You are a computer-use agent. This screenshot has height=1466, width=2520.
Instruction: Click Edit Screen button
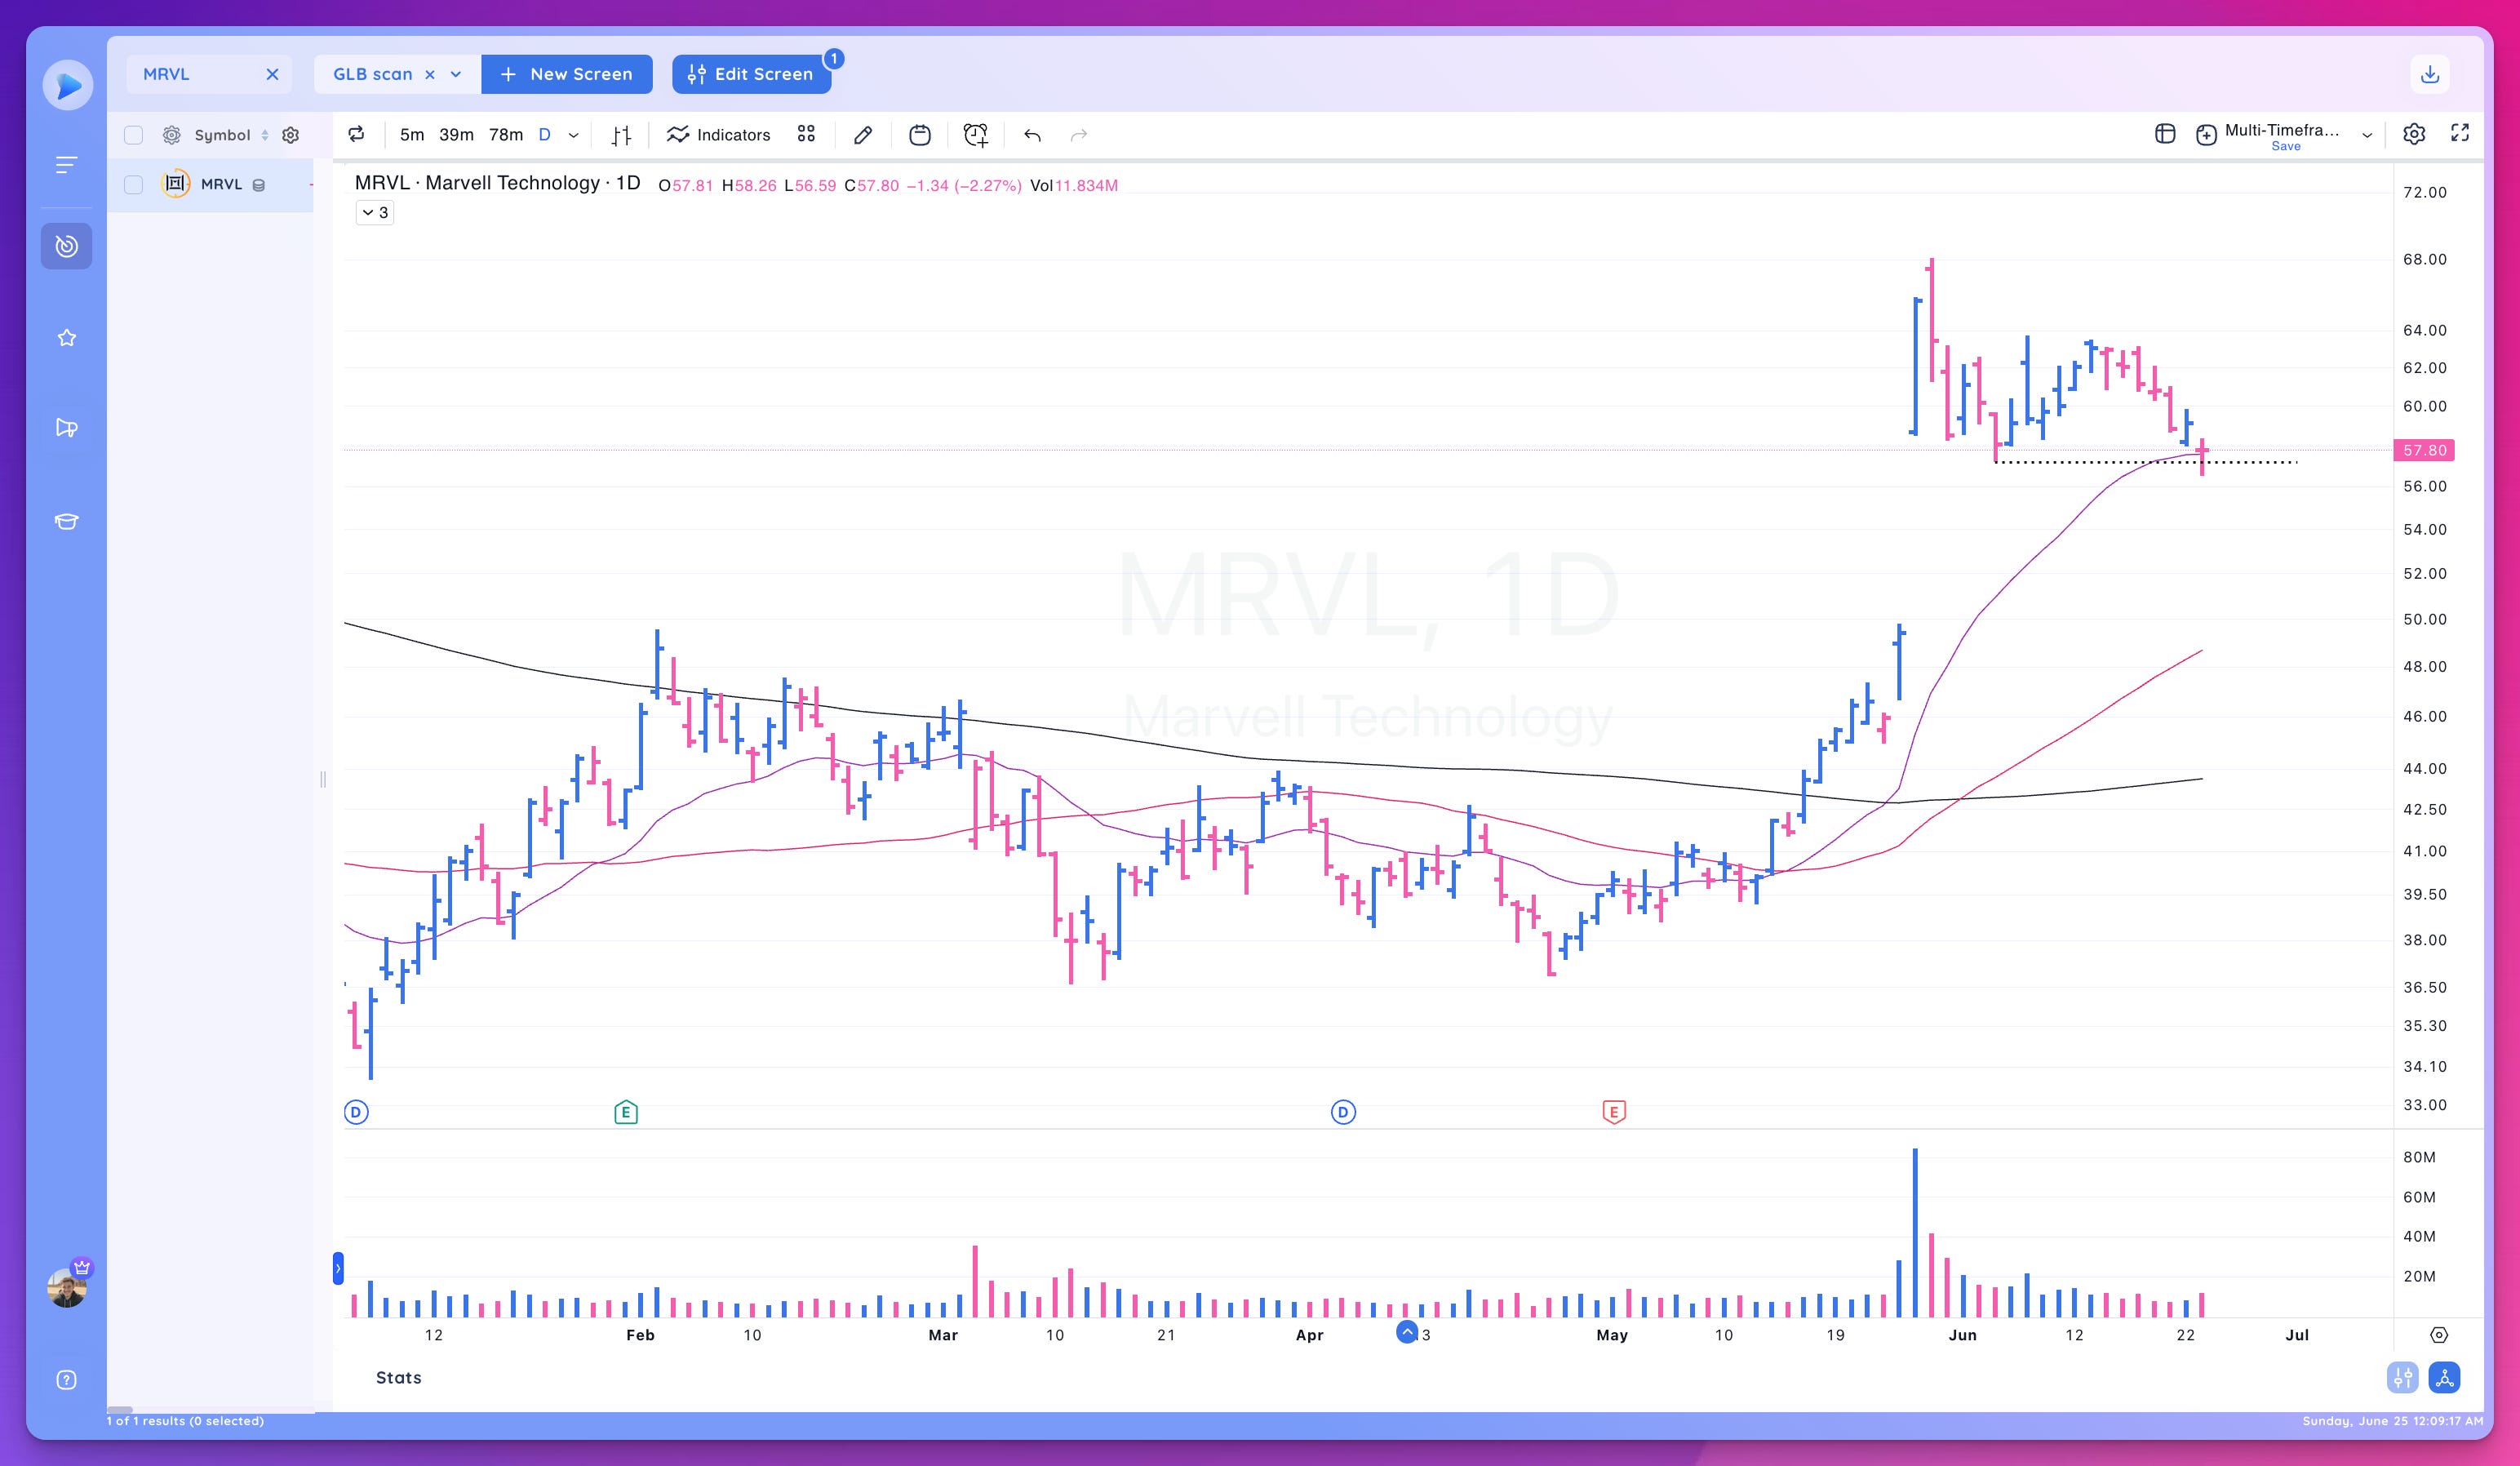(752, 74)
